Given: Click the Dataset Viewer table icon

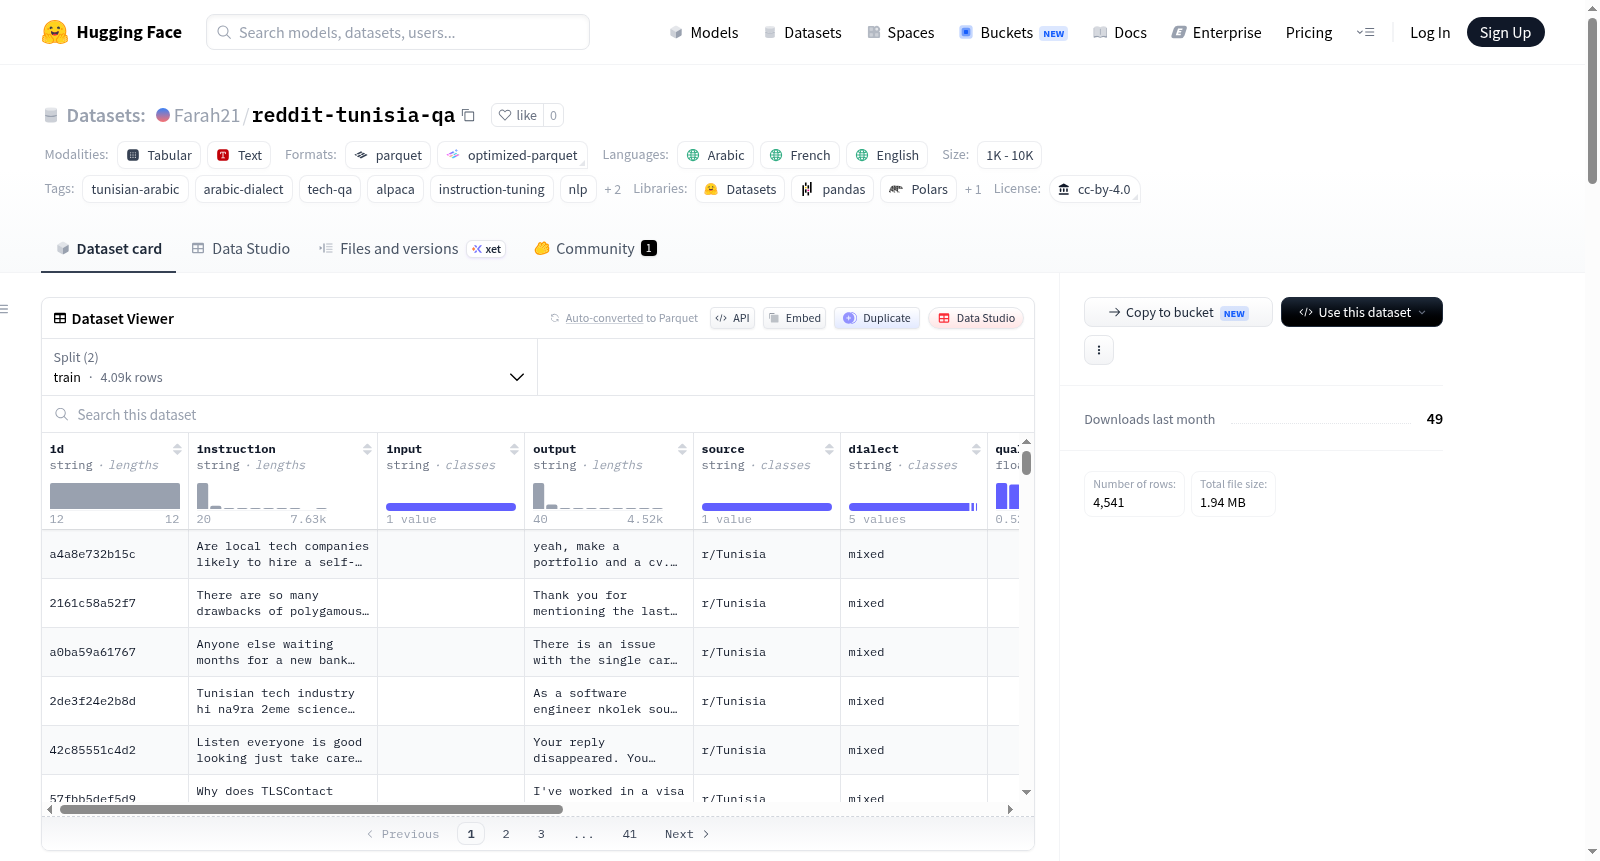Looking at the screenshot, I should point(60,319).
